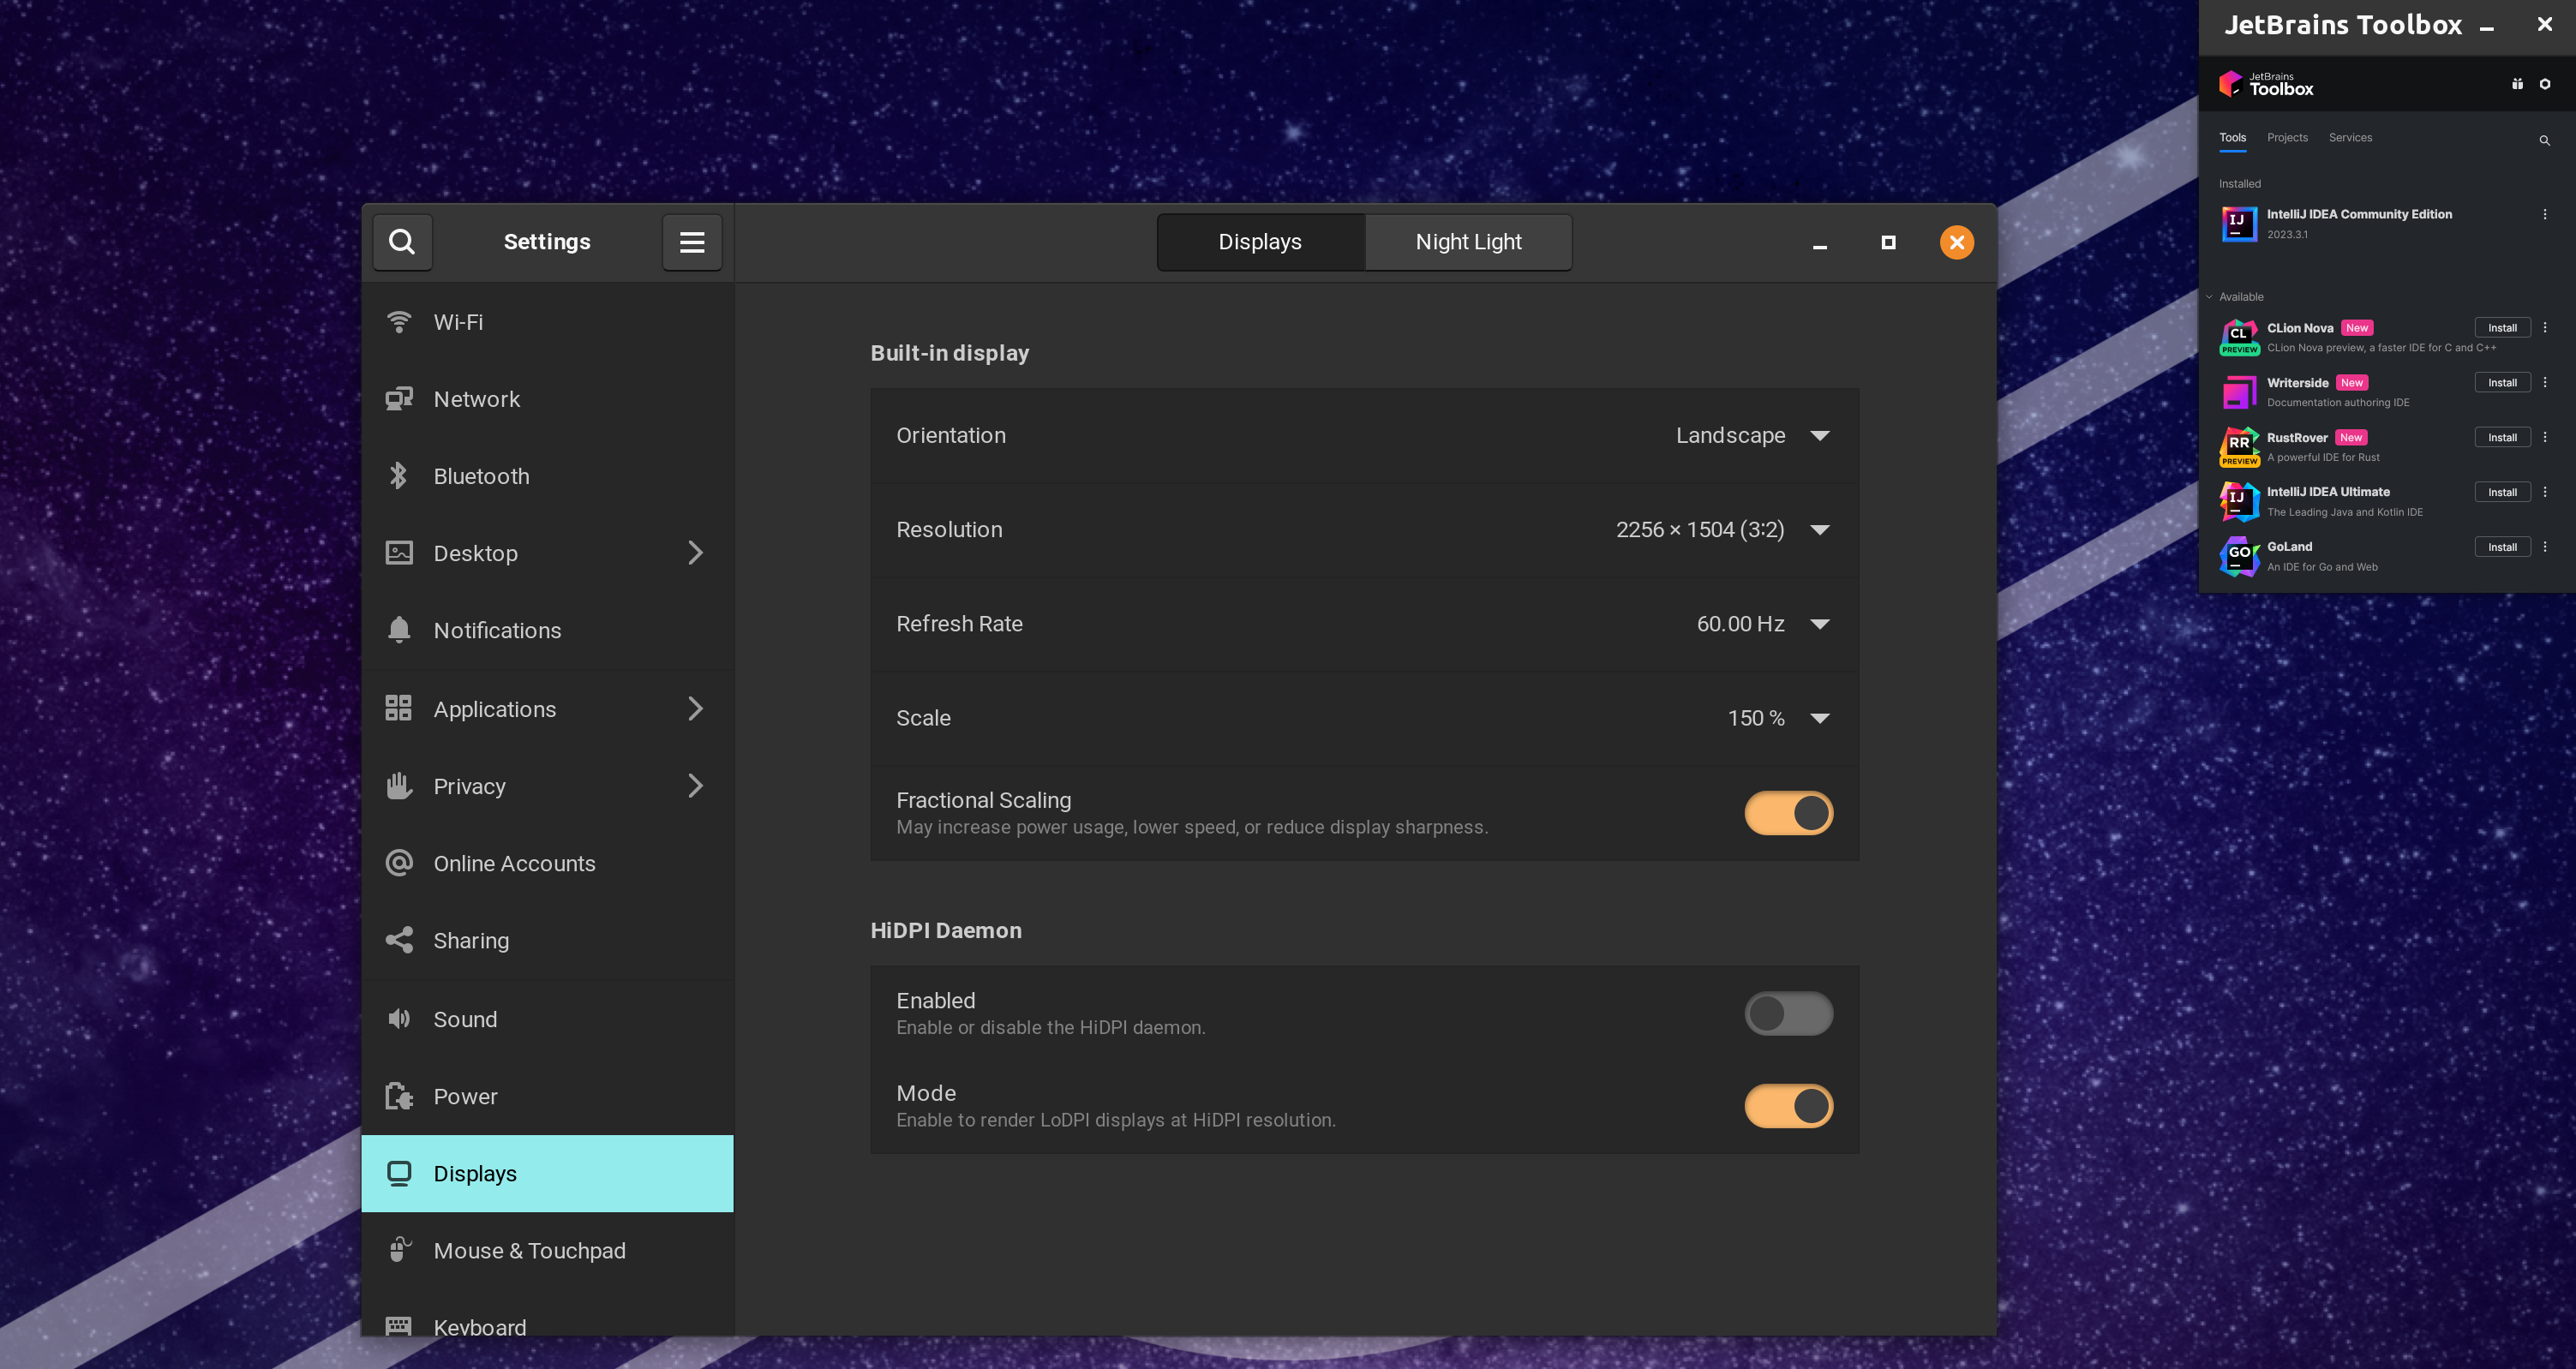Switch to the Projects tab in Toolbox
Image resolution: width=2576 pixels, height=1369 pixels.
tap(2287, 138)
